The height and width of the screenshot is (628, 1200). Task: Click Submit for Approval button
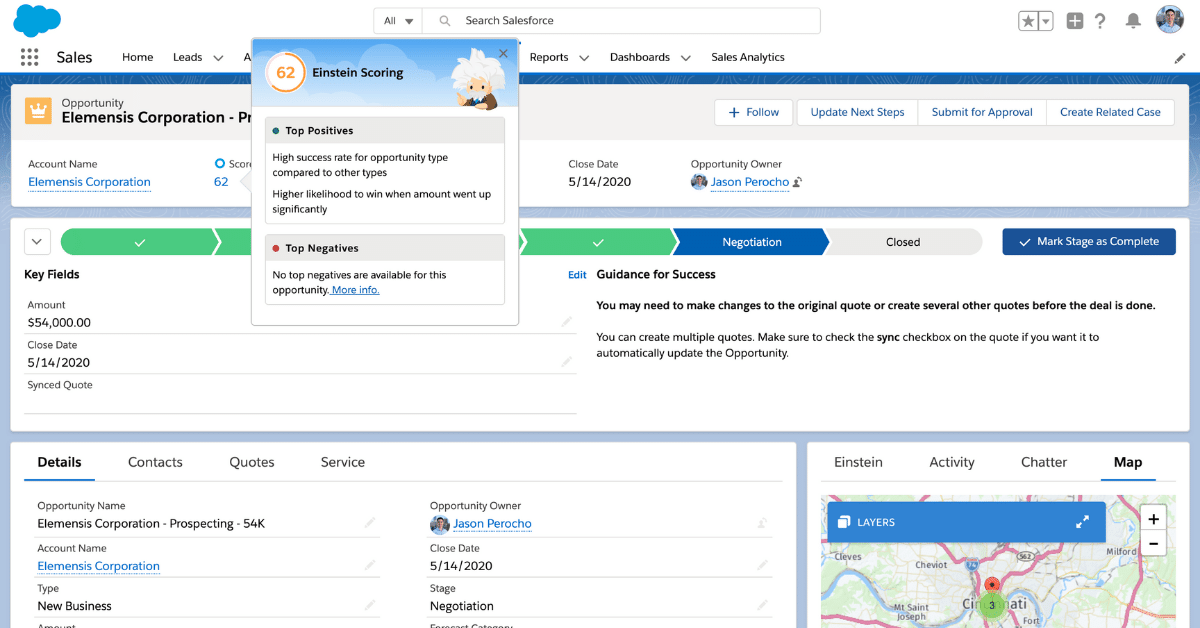point(982,112)
